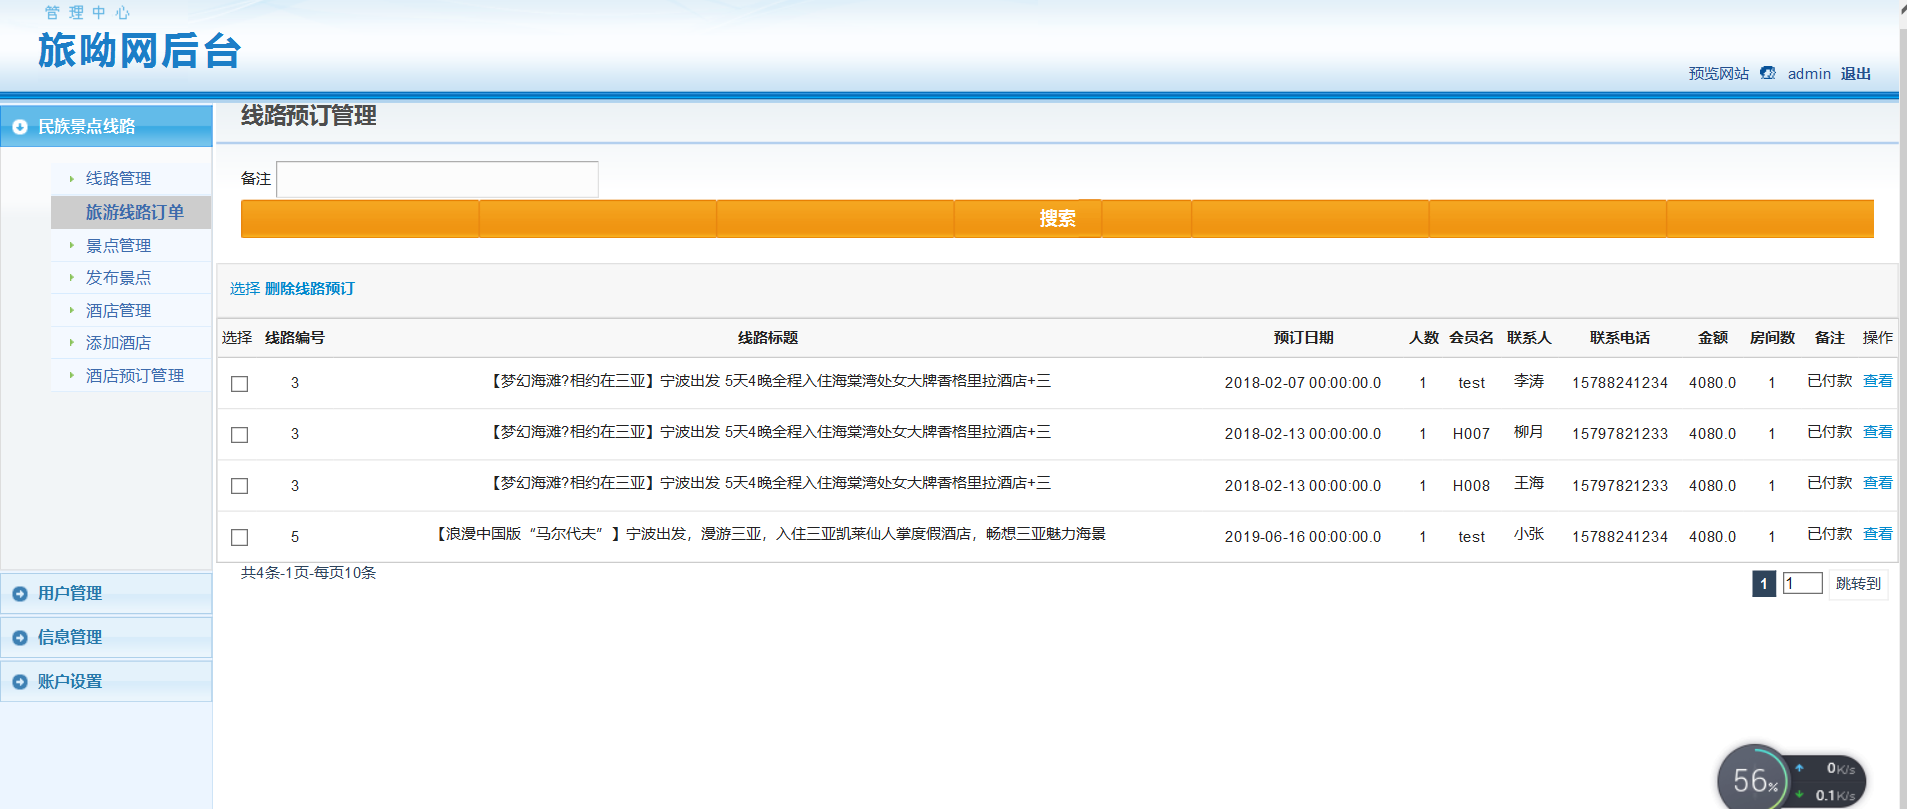Toggle checkbox for the 王海 booking row
The width and height of the screenshot is (1907, 809).
[240, 486]
